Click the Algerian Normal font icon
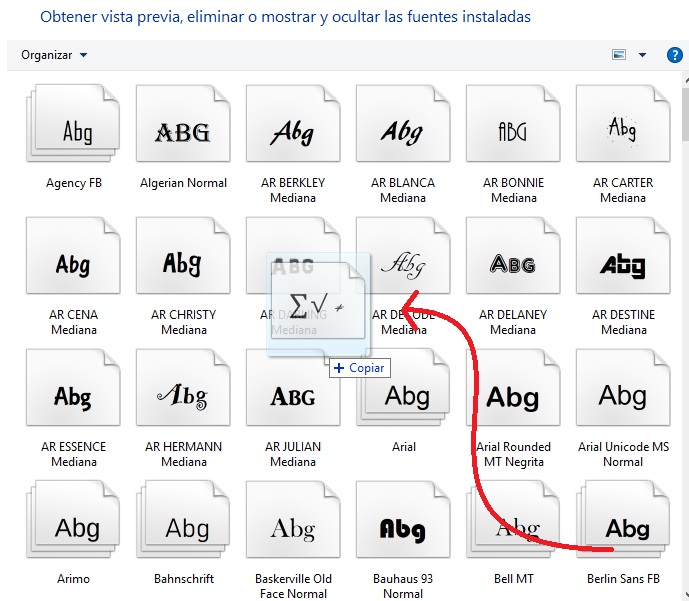This screenshot has width=689, height=601. pos(183,130)
